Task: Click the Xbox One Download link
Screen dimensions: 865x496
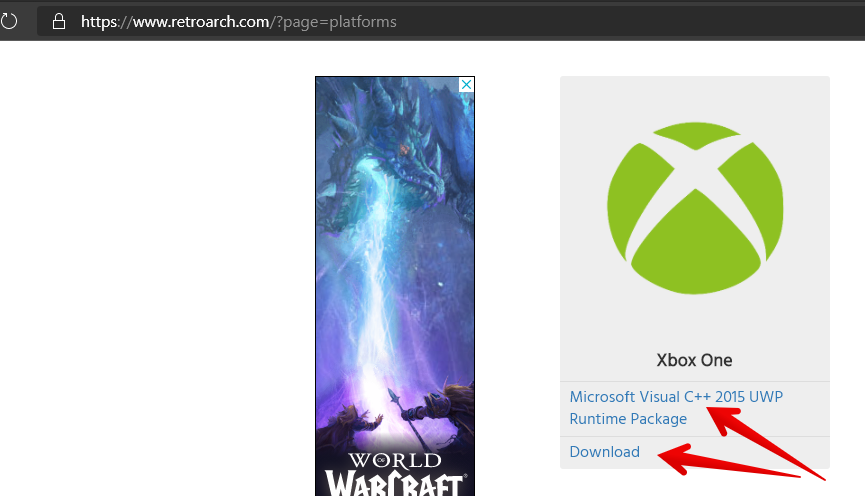Action: (604, 452)
